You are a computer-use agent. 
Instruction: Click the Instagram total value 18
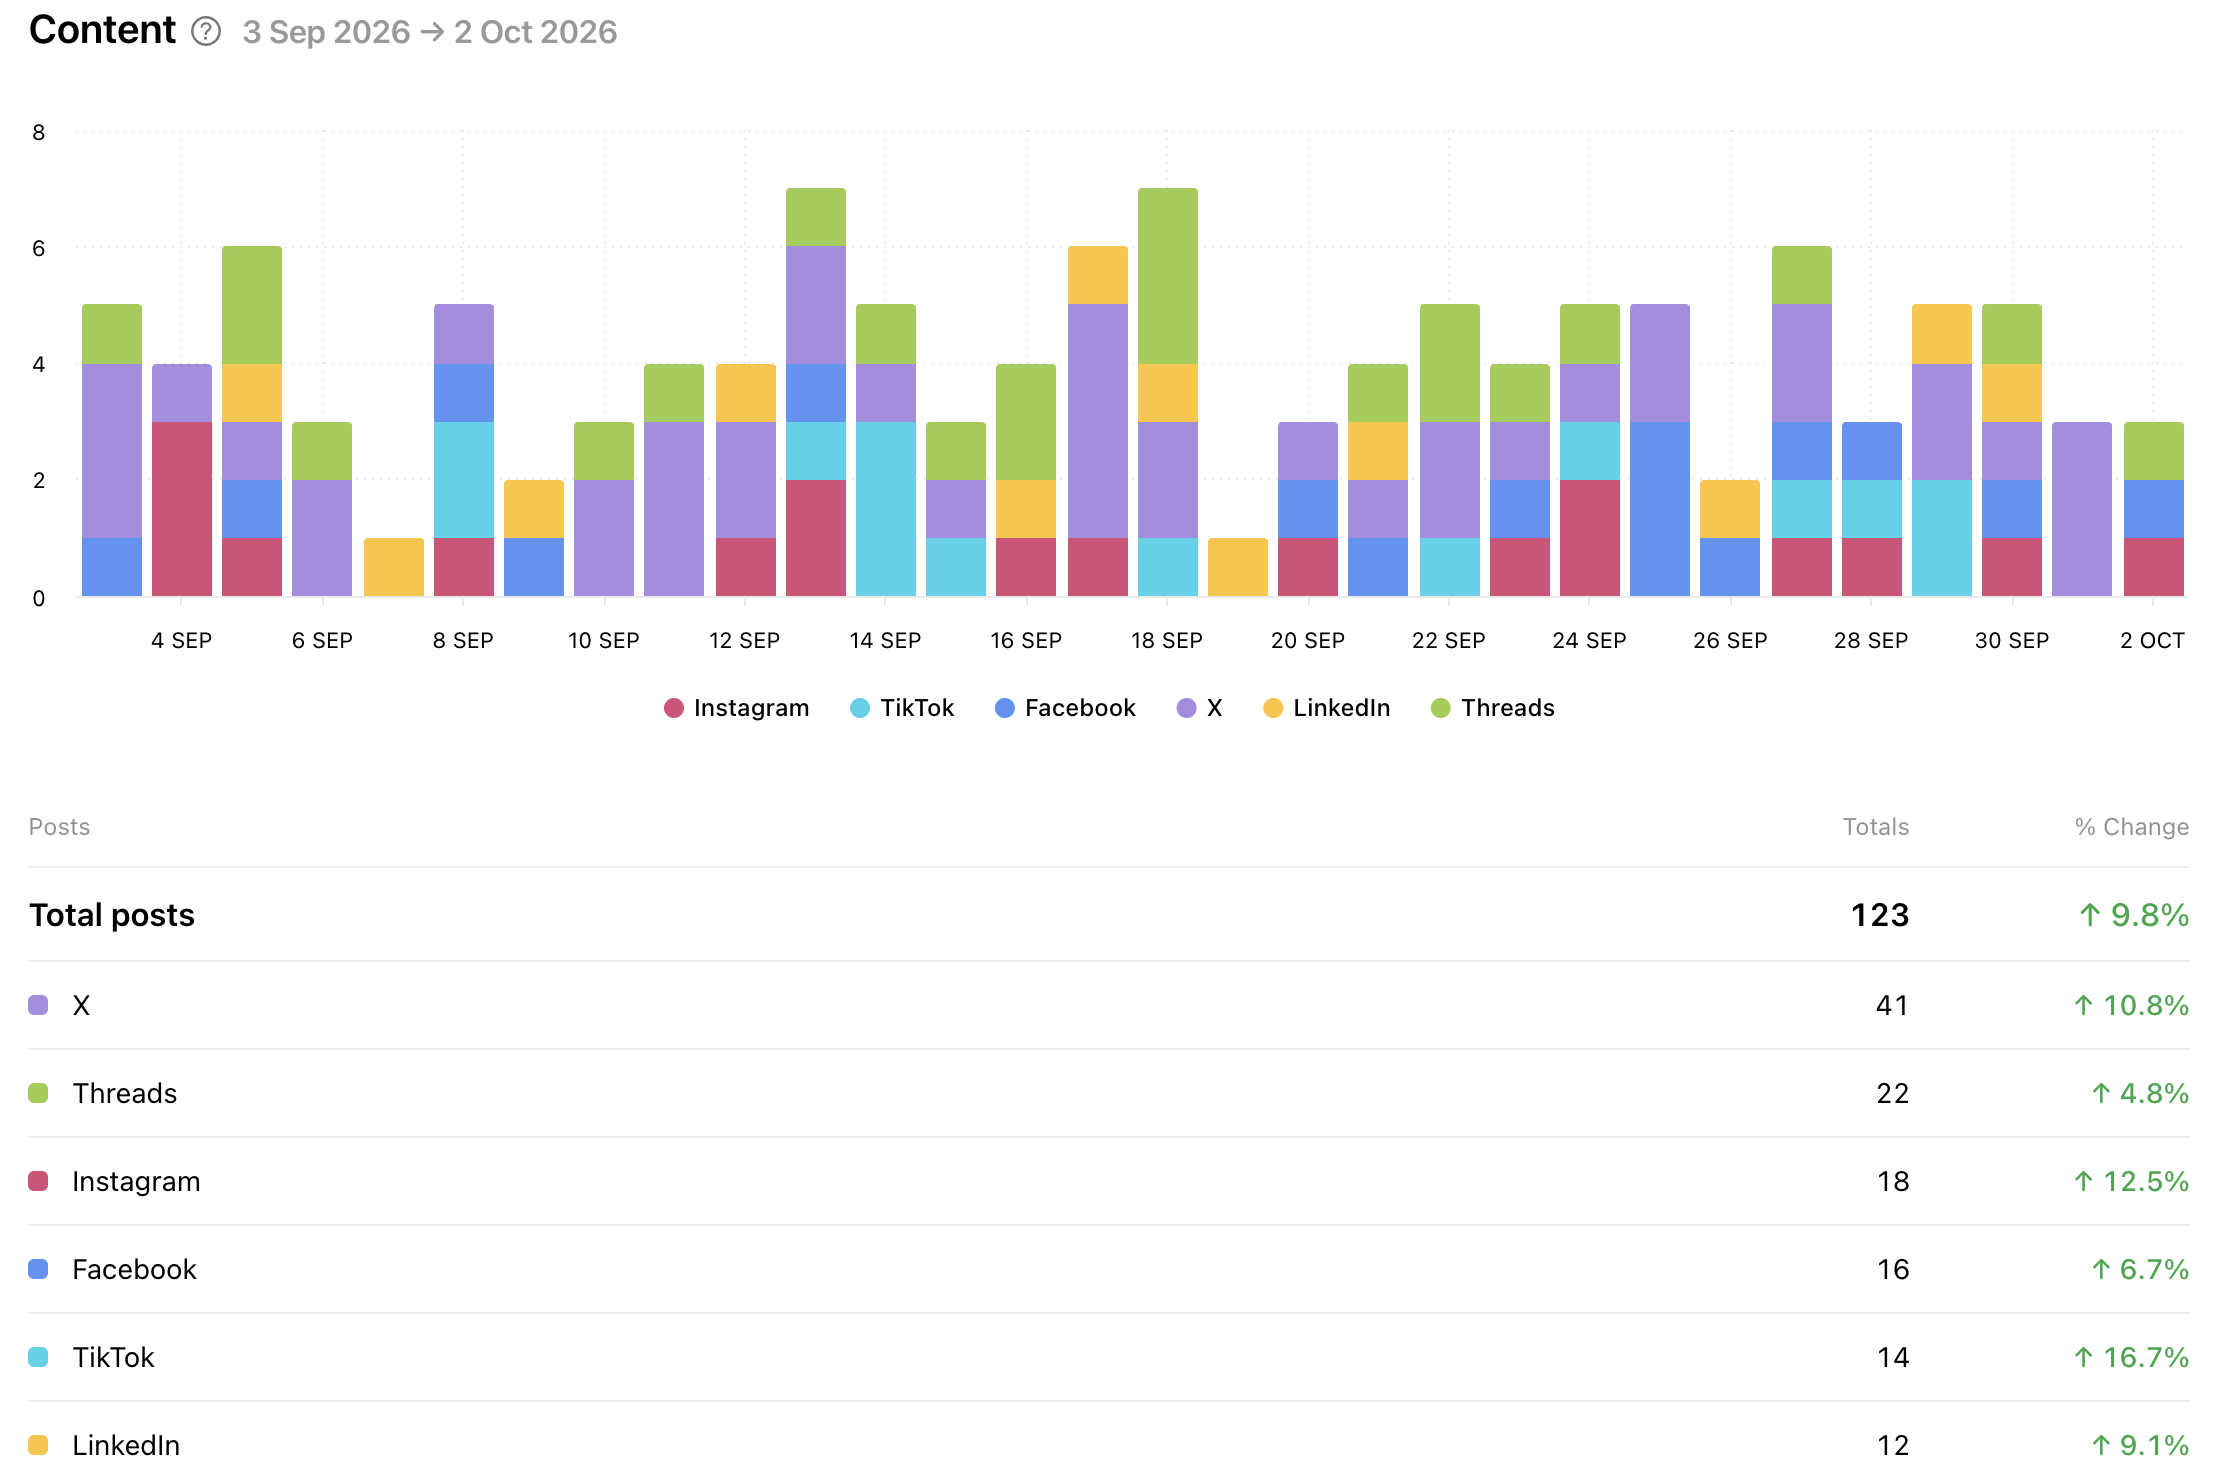pos(1892,1181)
